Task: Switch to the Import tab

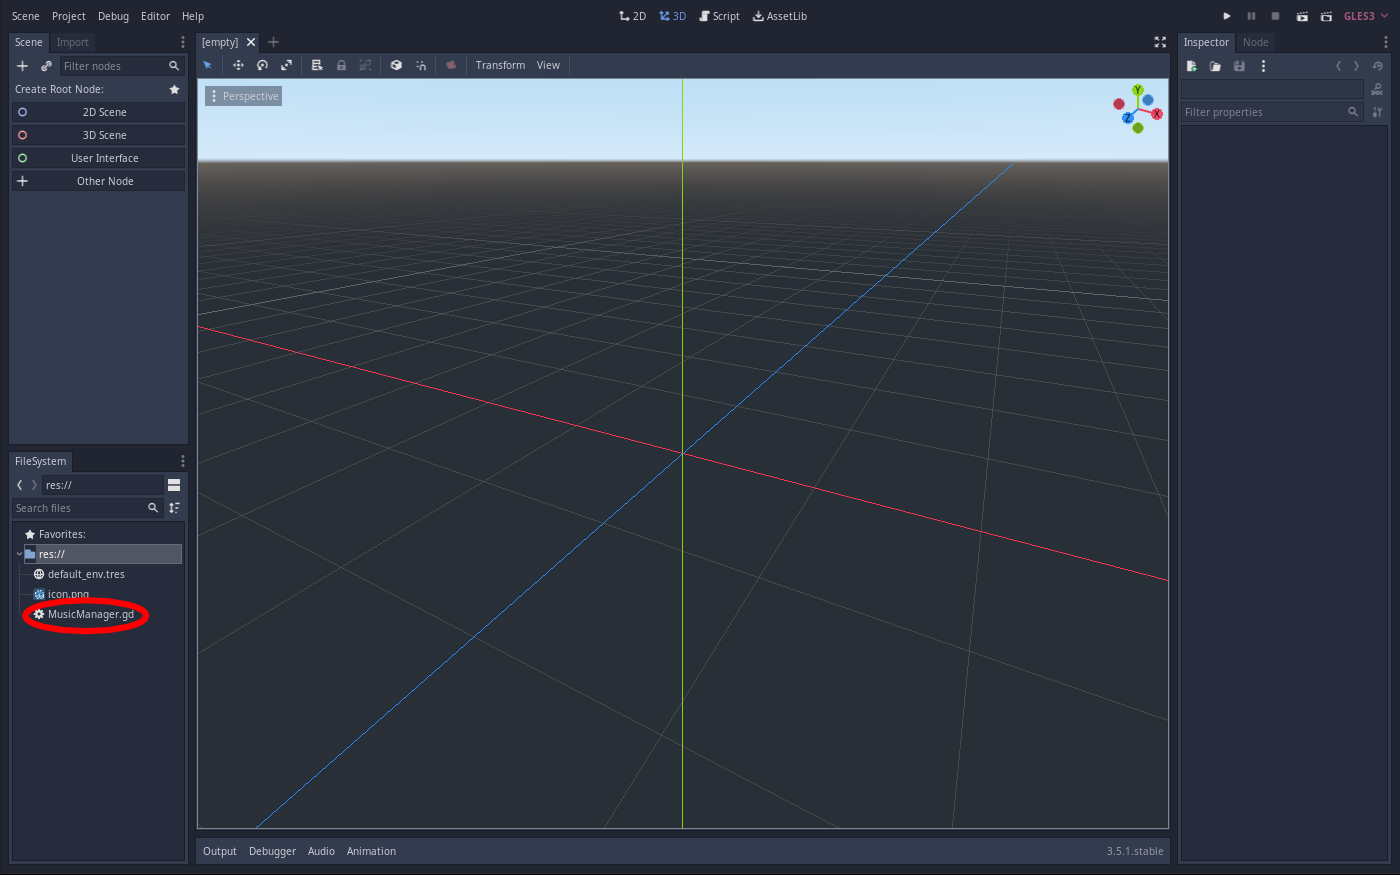Action: [x=72, y=42]
